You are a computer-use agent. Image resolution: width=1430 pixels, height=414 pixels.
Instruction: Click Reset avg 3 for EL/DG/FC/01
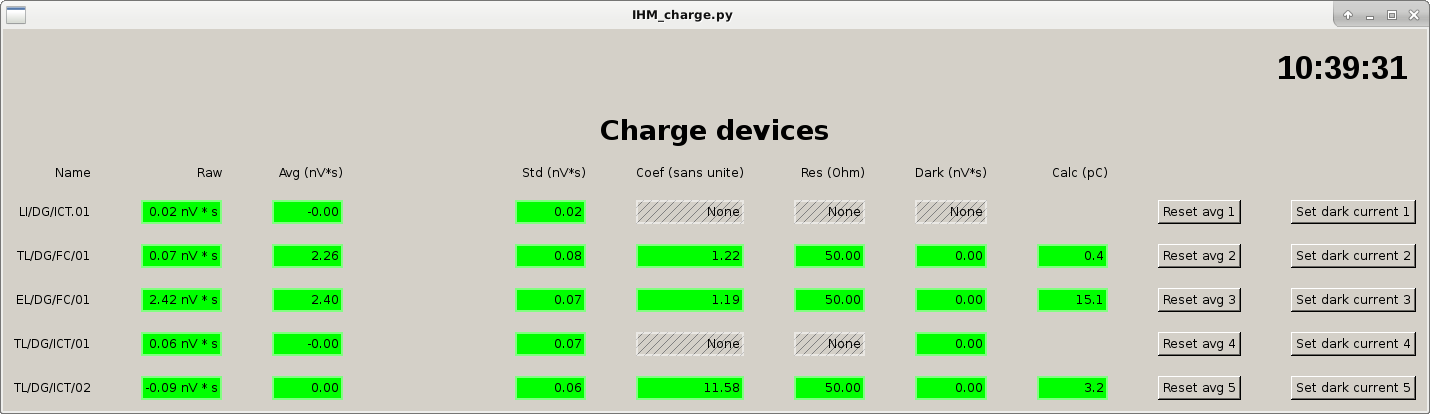(x=1199, y=299)
